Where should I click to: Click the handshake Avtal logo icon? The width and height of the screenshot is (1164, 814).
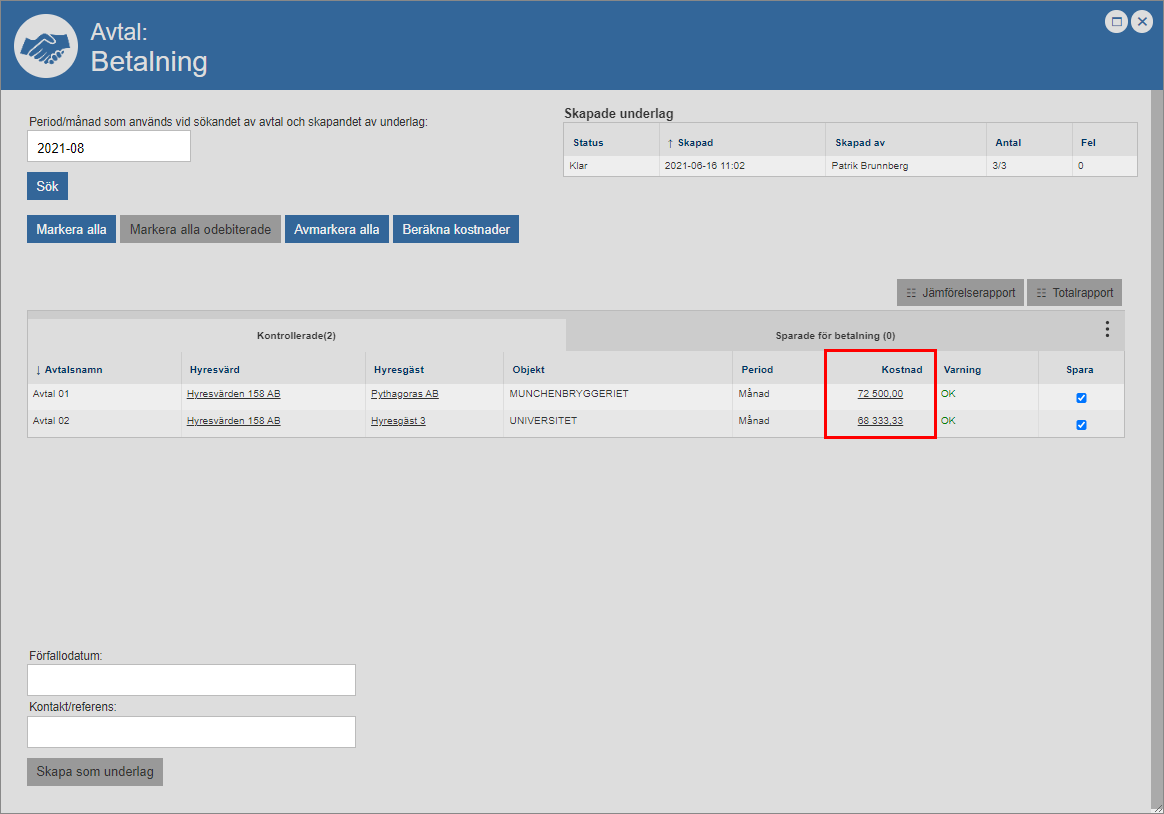[46, 47]
